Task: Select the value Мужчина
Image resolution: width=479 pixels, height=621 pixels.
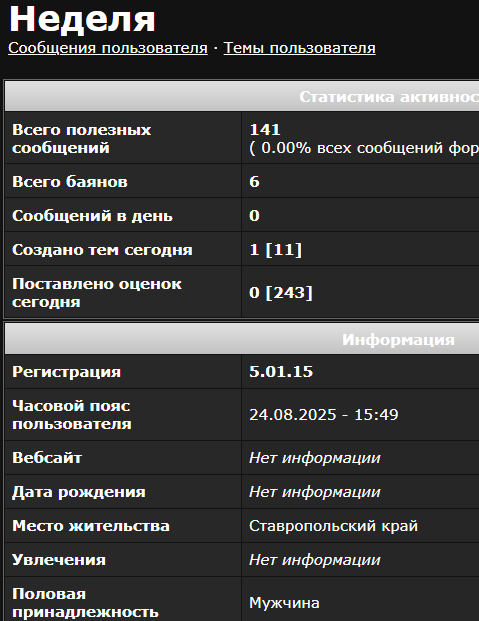Action: [x=284, y=603]
